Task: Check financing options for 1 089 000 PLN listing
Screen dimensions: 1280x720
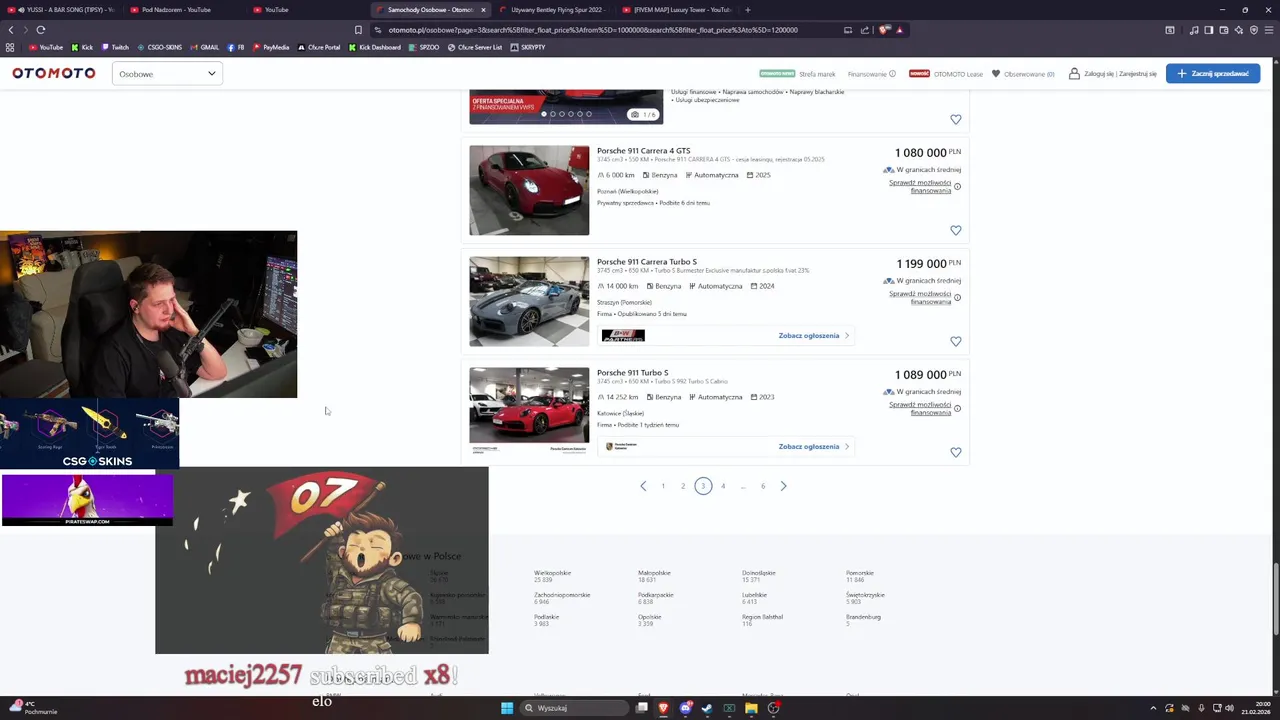Action: [x=920, y=409]
